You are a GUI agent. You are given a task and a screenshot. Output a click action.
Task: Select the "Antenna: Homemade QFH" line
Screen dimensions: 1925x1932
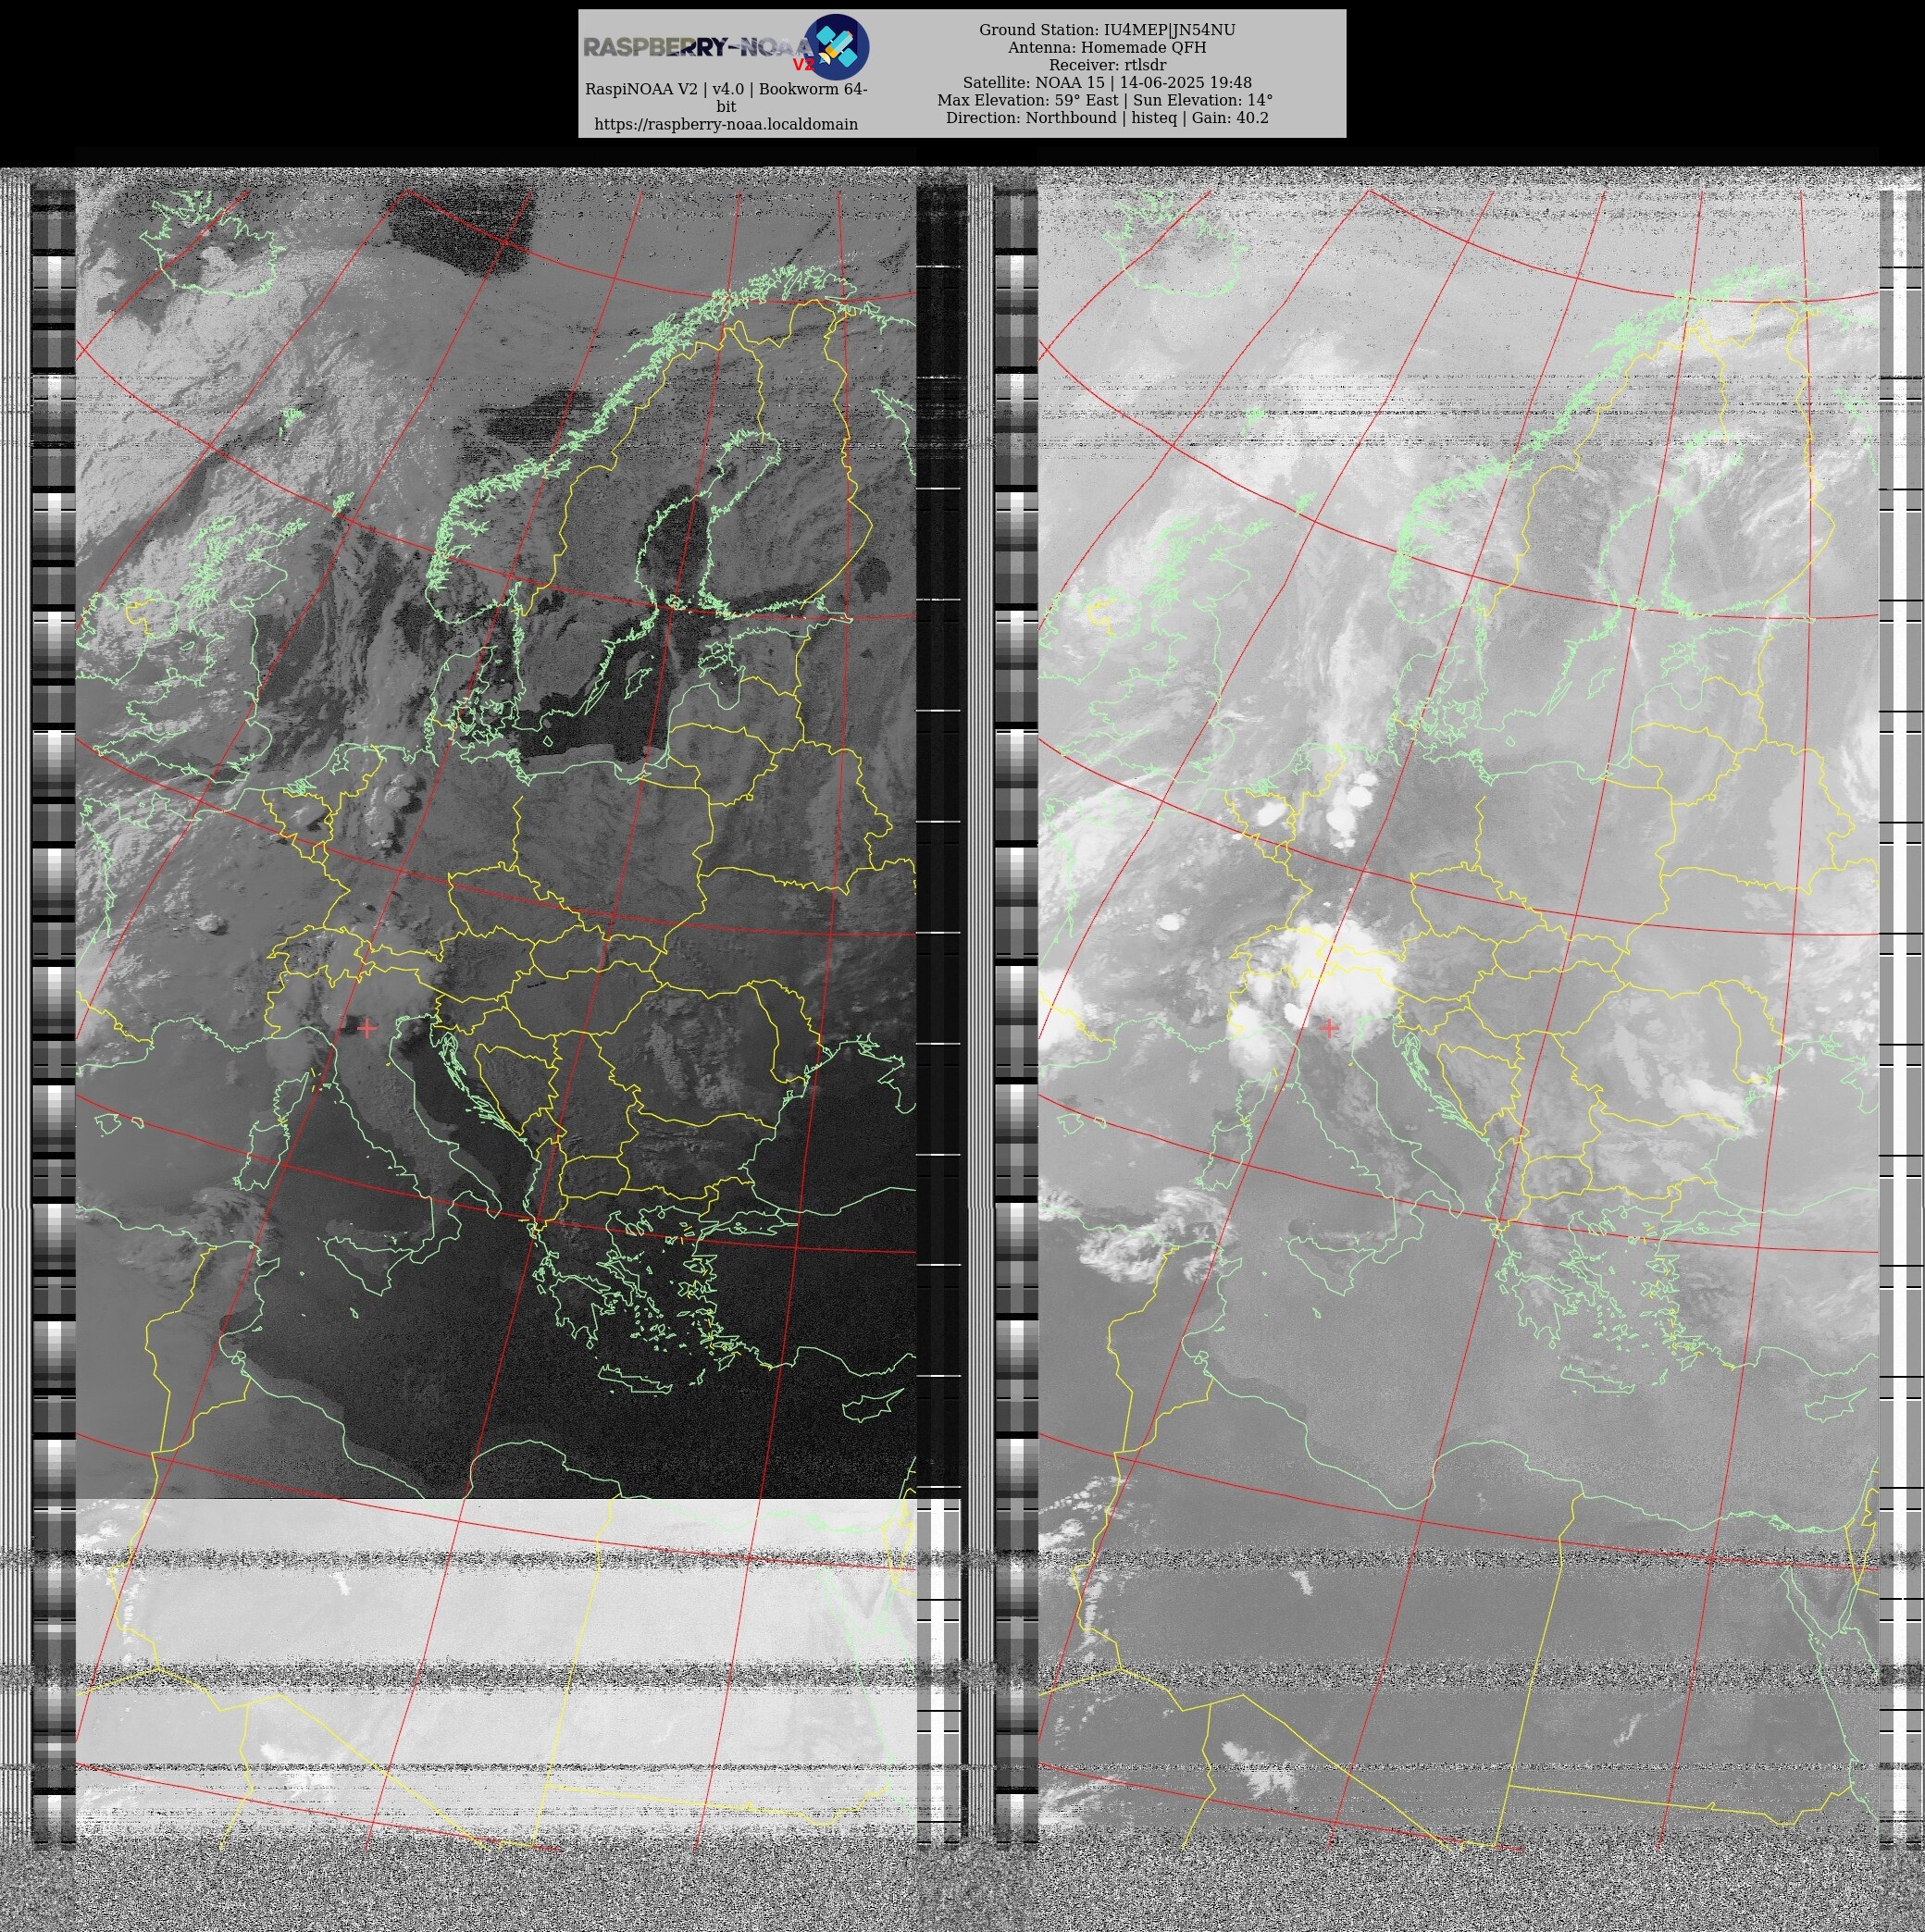click(1107, 47)
